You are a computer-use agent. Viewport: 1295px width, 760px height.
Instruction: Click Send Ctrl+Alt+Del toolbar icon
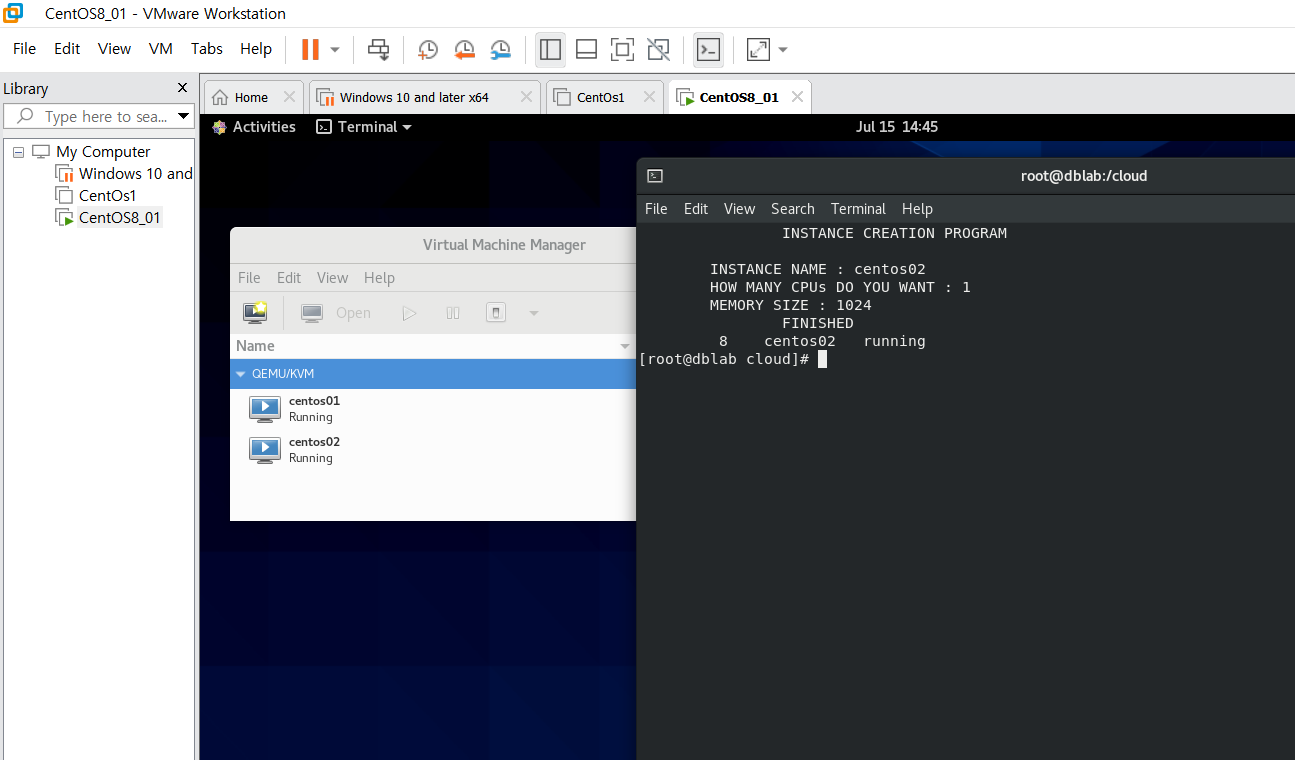point(378,49)
